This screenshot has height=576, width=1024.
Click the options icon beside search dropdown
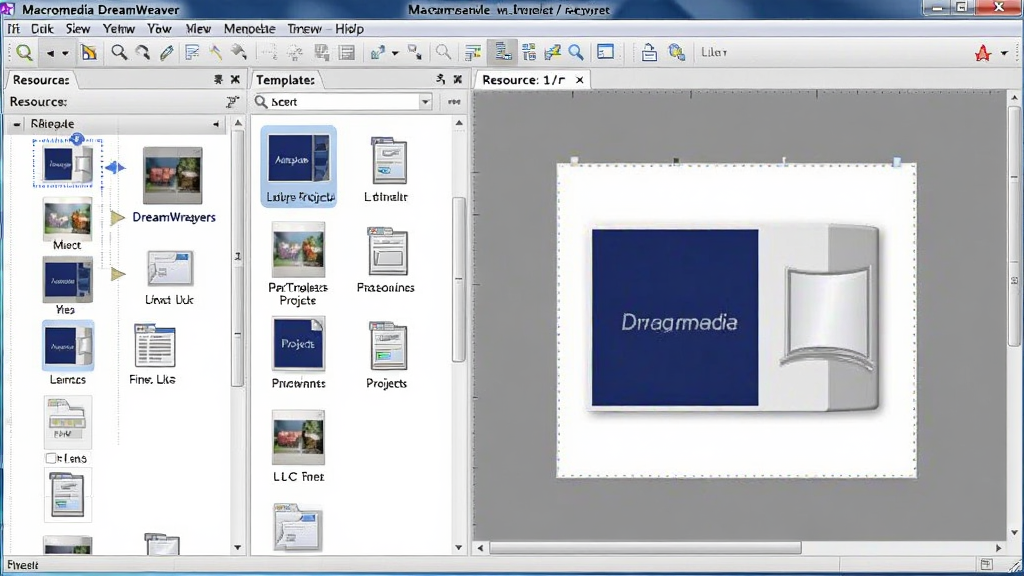[x=454, y=102]
